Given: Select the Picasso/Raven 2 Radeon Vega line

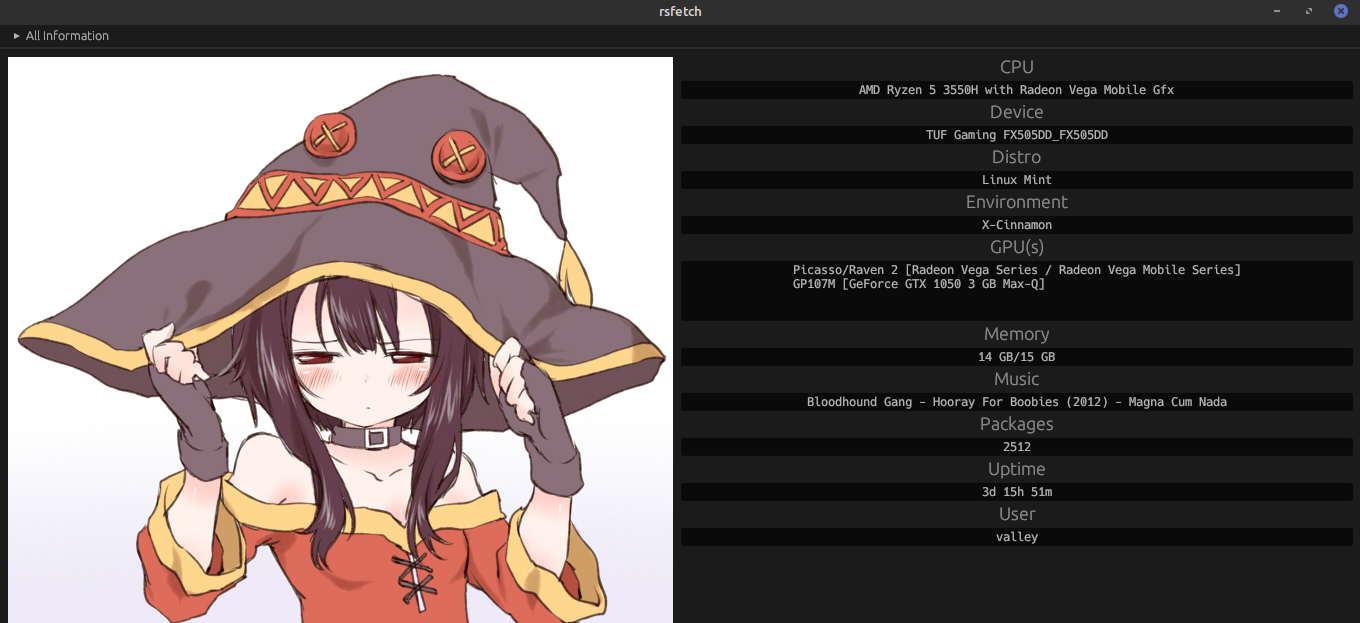Looking at the screenshot, I should 1016,270.
